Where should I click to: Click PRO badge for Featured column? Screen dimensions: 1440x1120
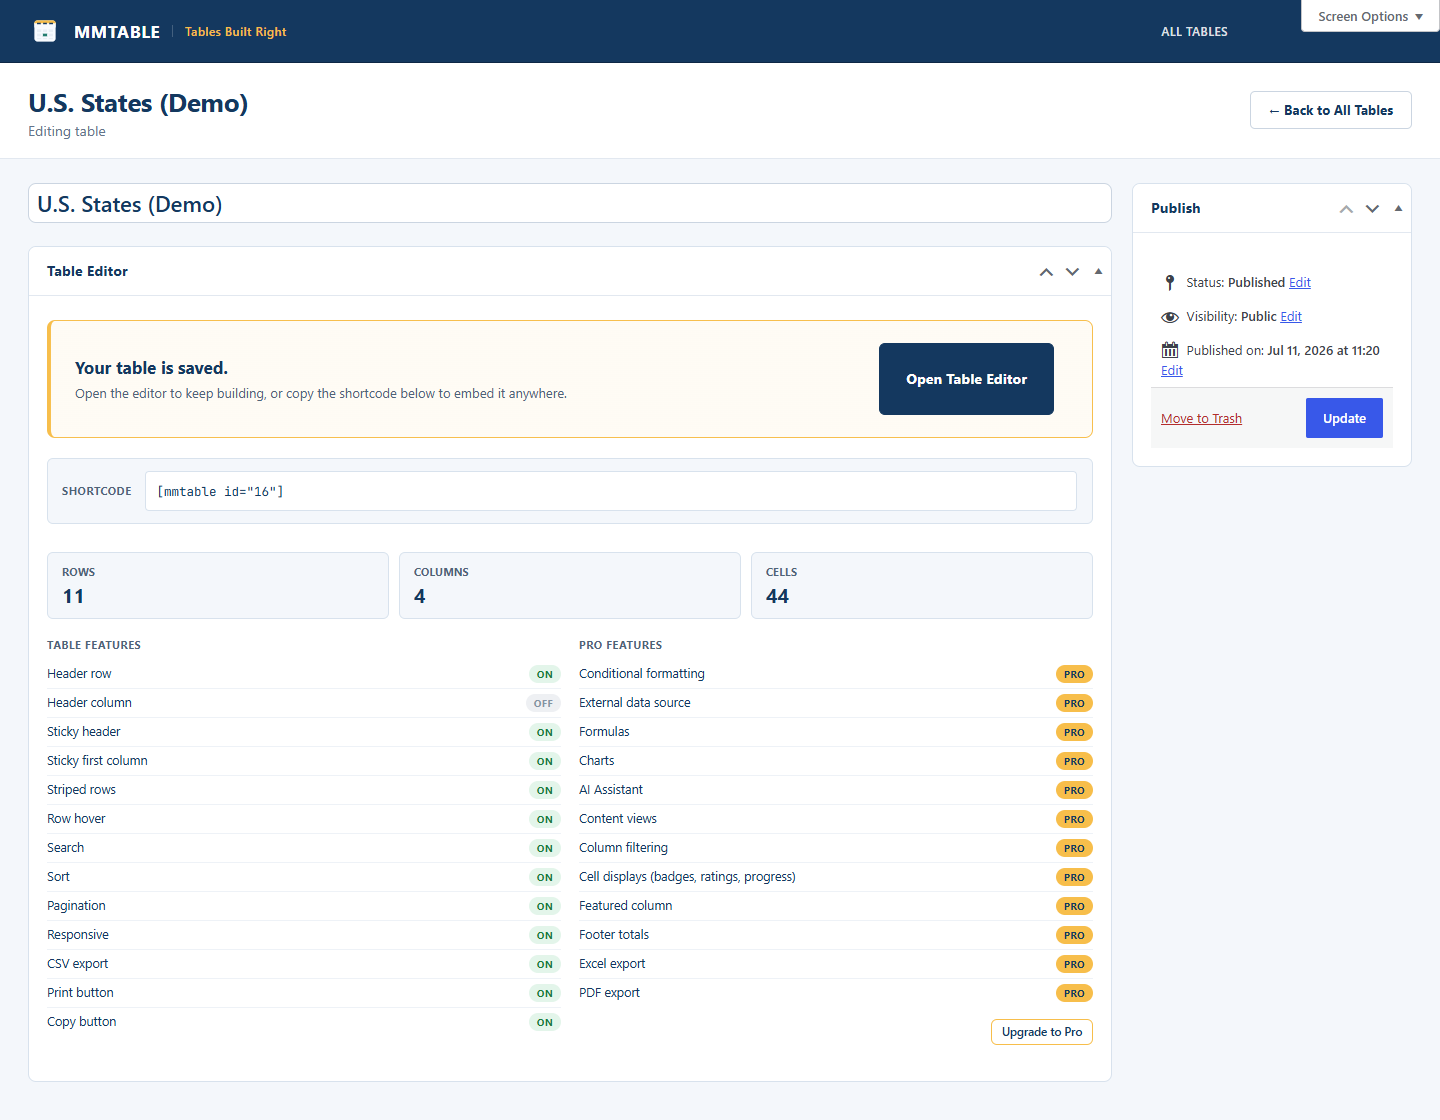click(1074, 906)
